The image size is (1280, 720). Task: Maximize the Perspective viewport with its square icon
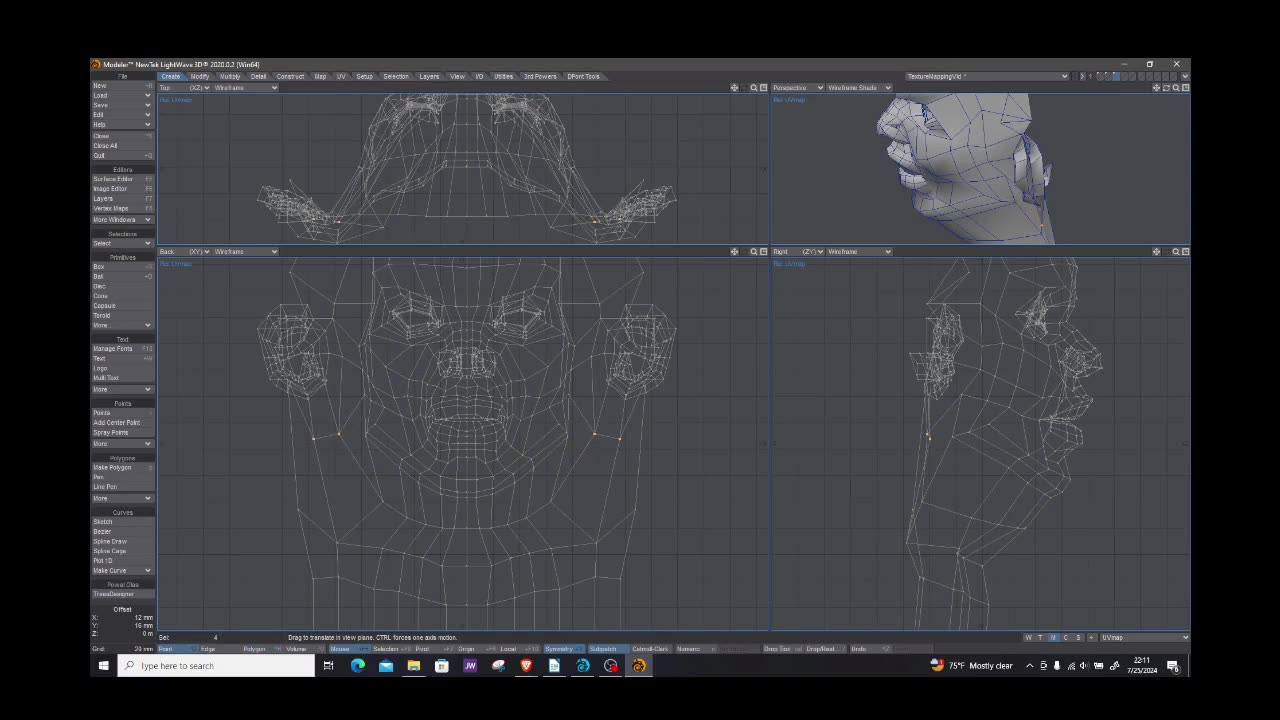(x=1185, y=88)
